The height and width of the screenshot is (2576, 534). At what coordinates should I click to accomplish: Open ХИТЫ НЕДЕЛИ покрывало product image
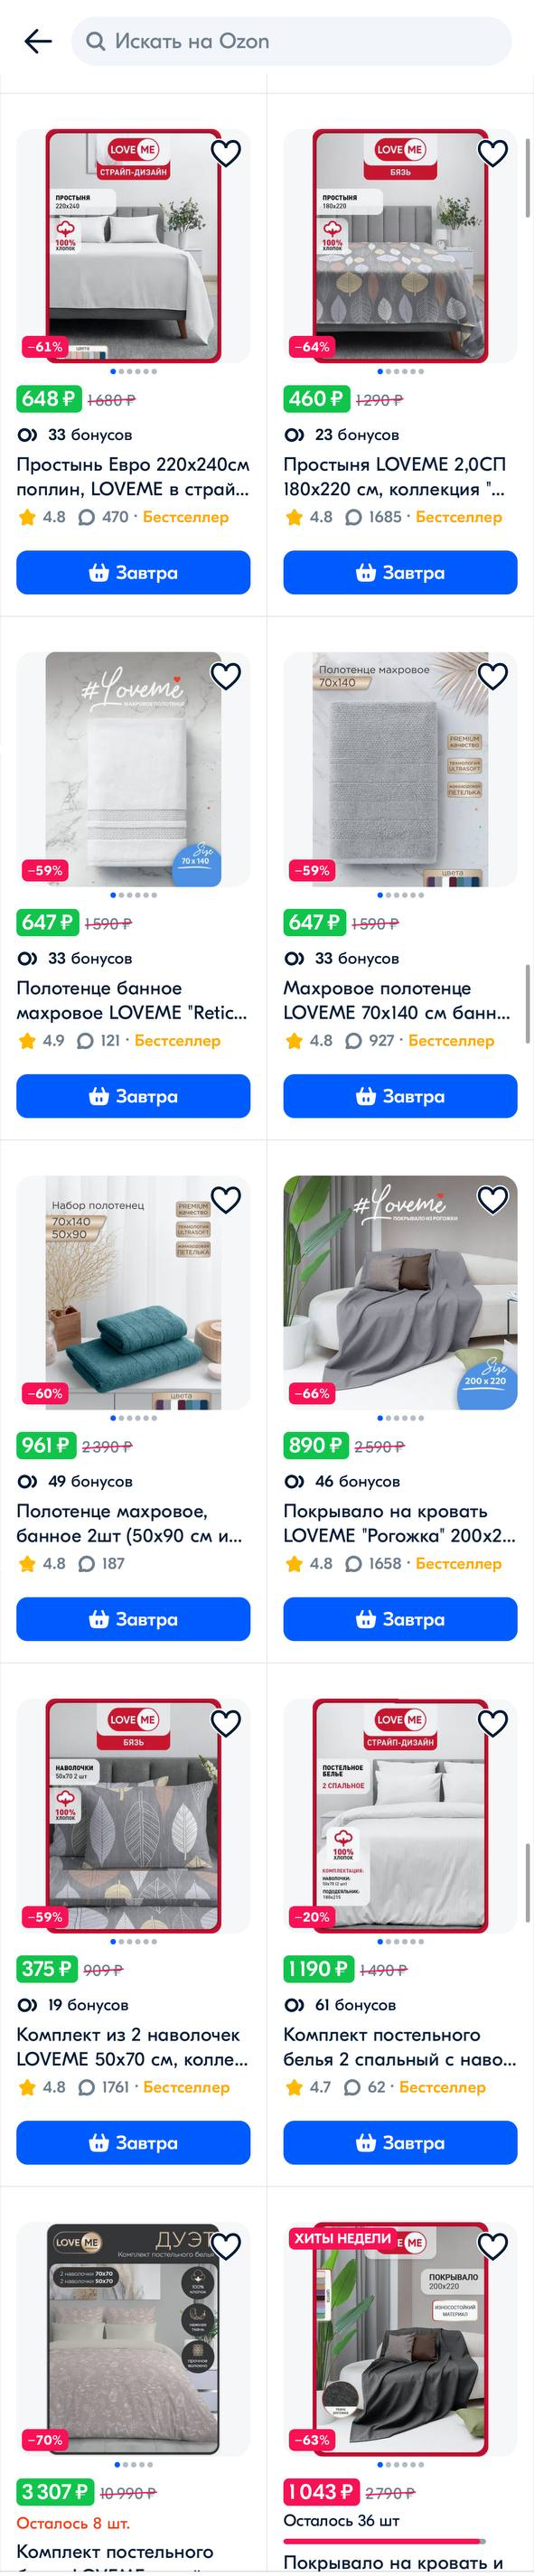pos(400,2340)
